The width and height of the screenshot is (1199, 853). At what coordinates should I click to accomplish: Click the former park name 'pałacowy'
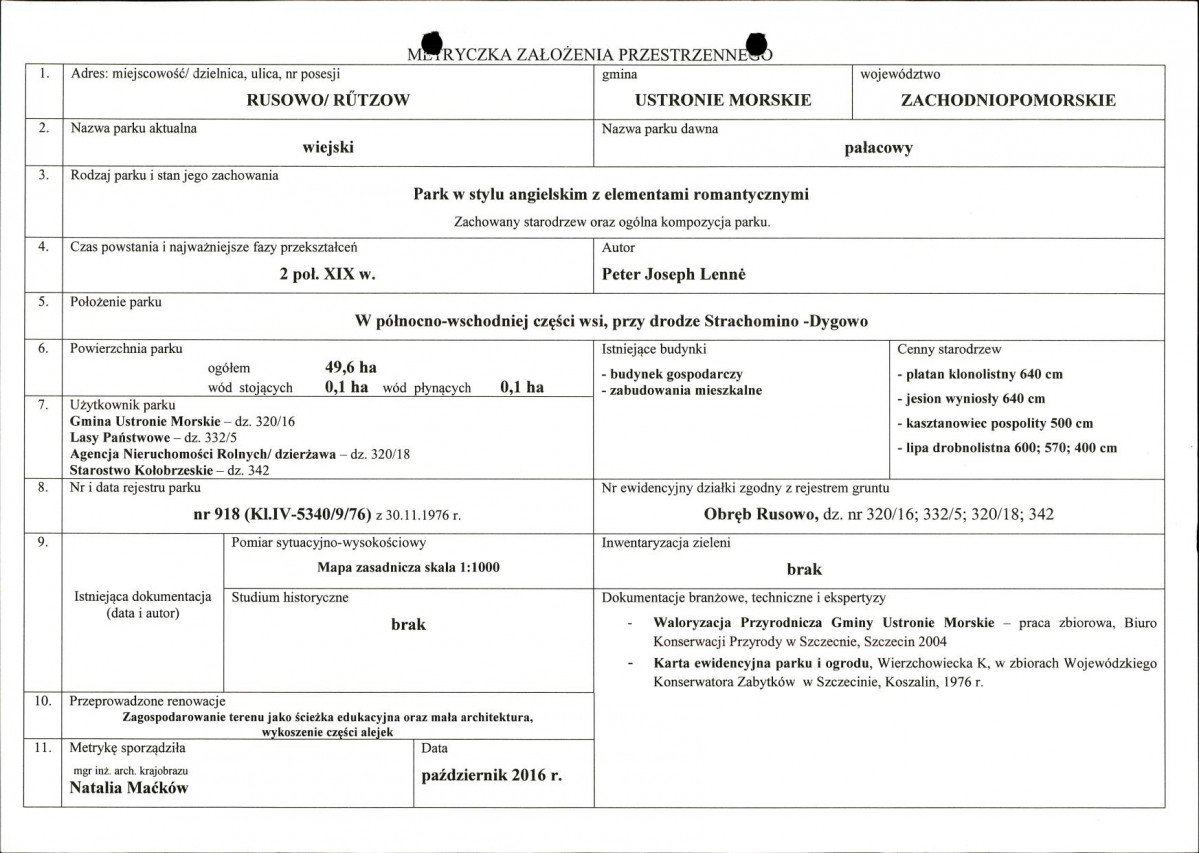click(x=878, y=148)
